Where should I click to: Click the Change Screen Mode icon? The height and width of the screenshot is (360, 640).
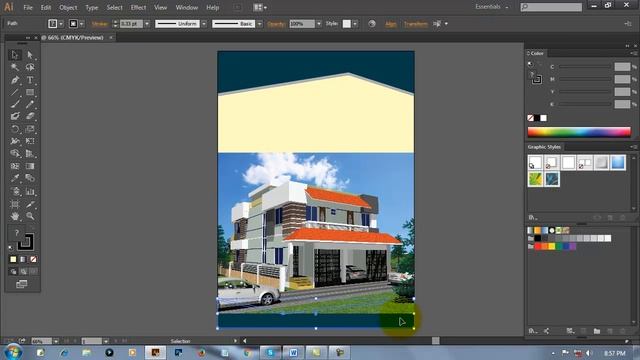pos(22,284)
